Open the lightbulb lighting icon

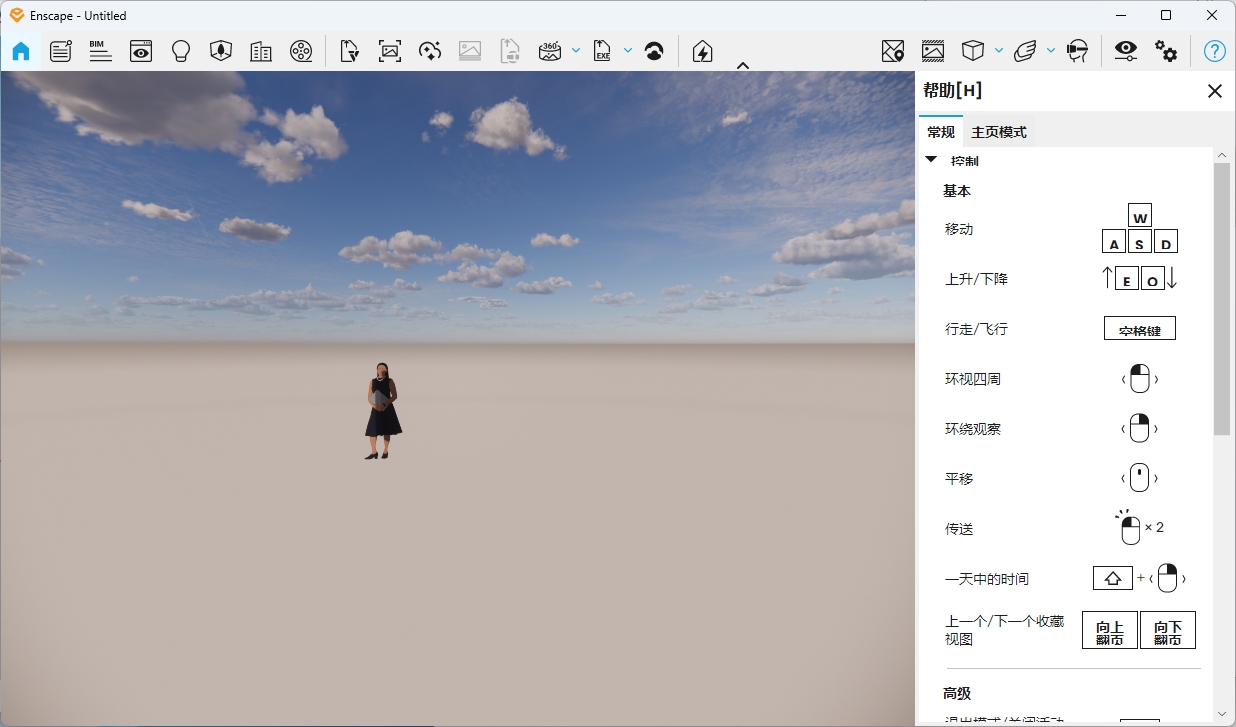click(181, 51)
